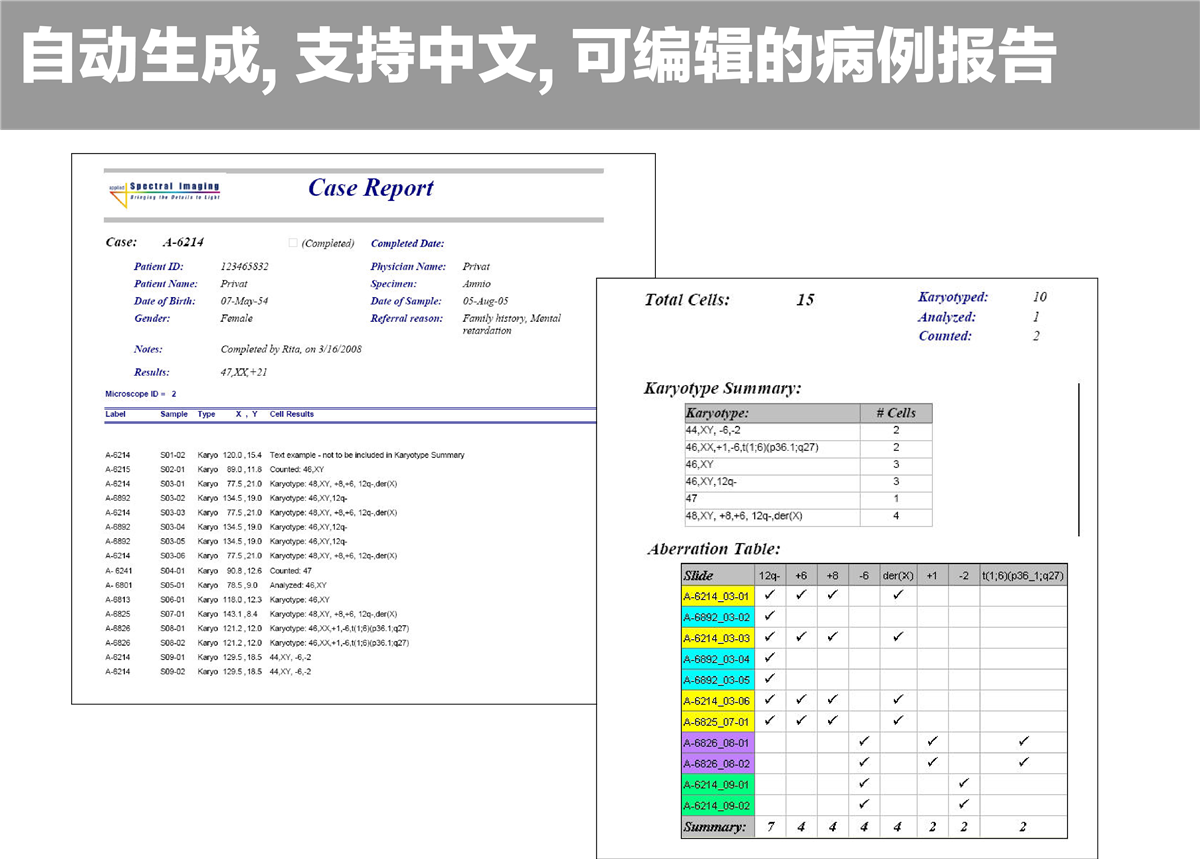Click the der(X) checkmark in A-6825_07-01 row
Viewport: 1200px width, 859px height.
[898, 722]
